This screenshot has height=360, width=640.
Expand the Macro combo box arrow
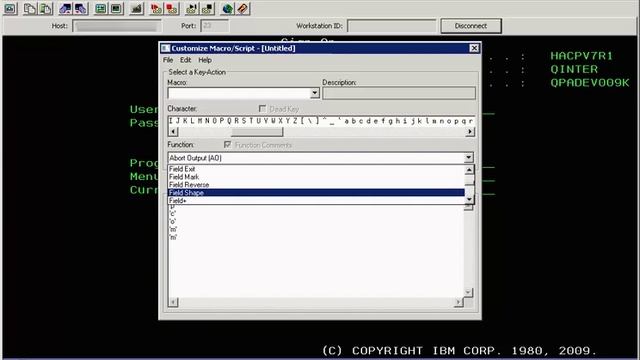(x=314, y=93)
